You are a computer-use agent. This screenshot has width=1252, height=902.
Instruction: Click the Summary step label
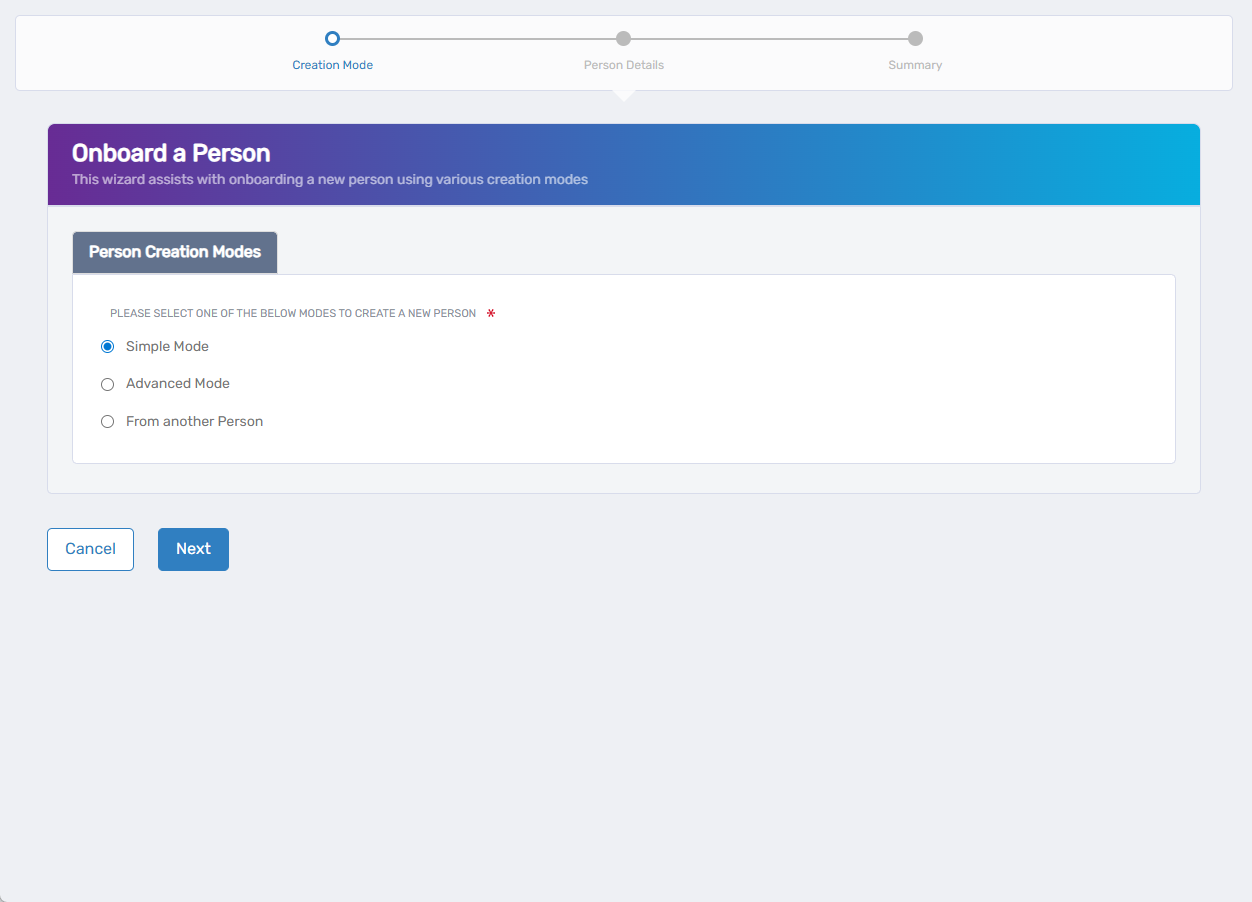click(x=914, y=64)
